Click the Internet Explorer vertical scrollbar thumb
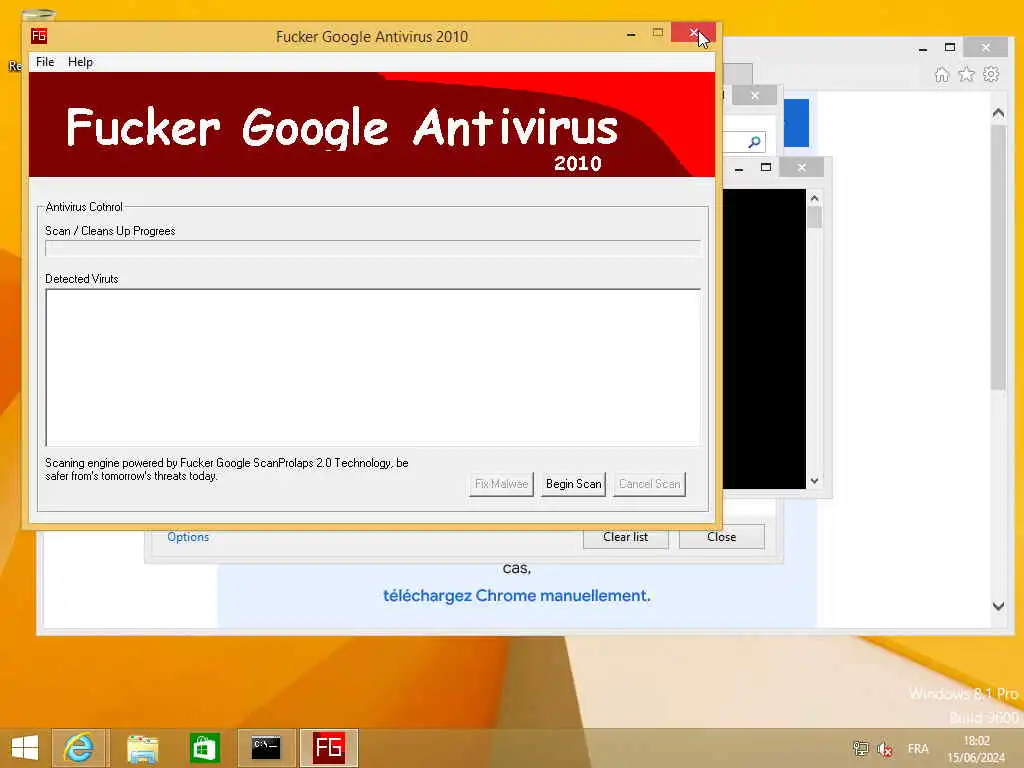This screenshot has height=768, width=1024. [999, 258]
